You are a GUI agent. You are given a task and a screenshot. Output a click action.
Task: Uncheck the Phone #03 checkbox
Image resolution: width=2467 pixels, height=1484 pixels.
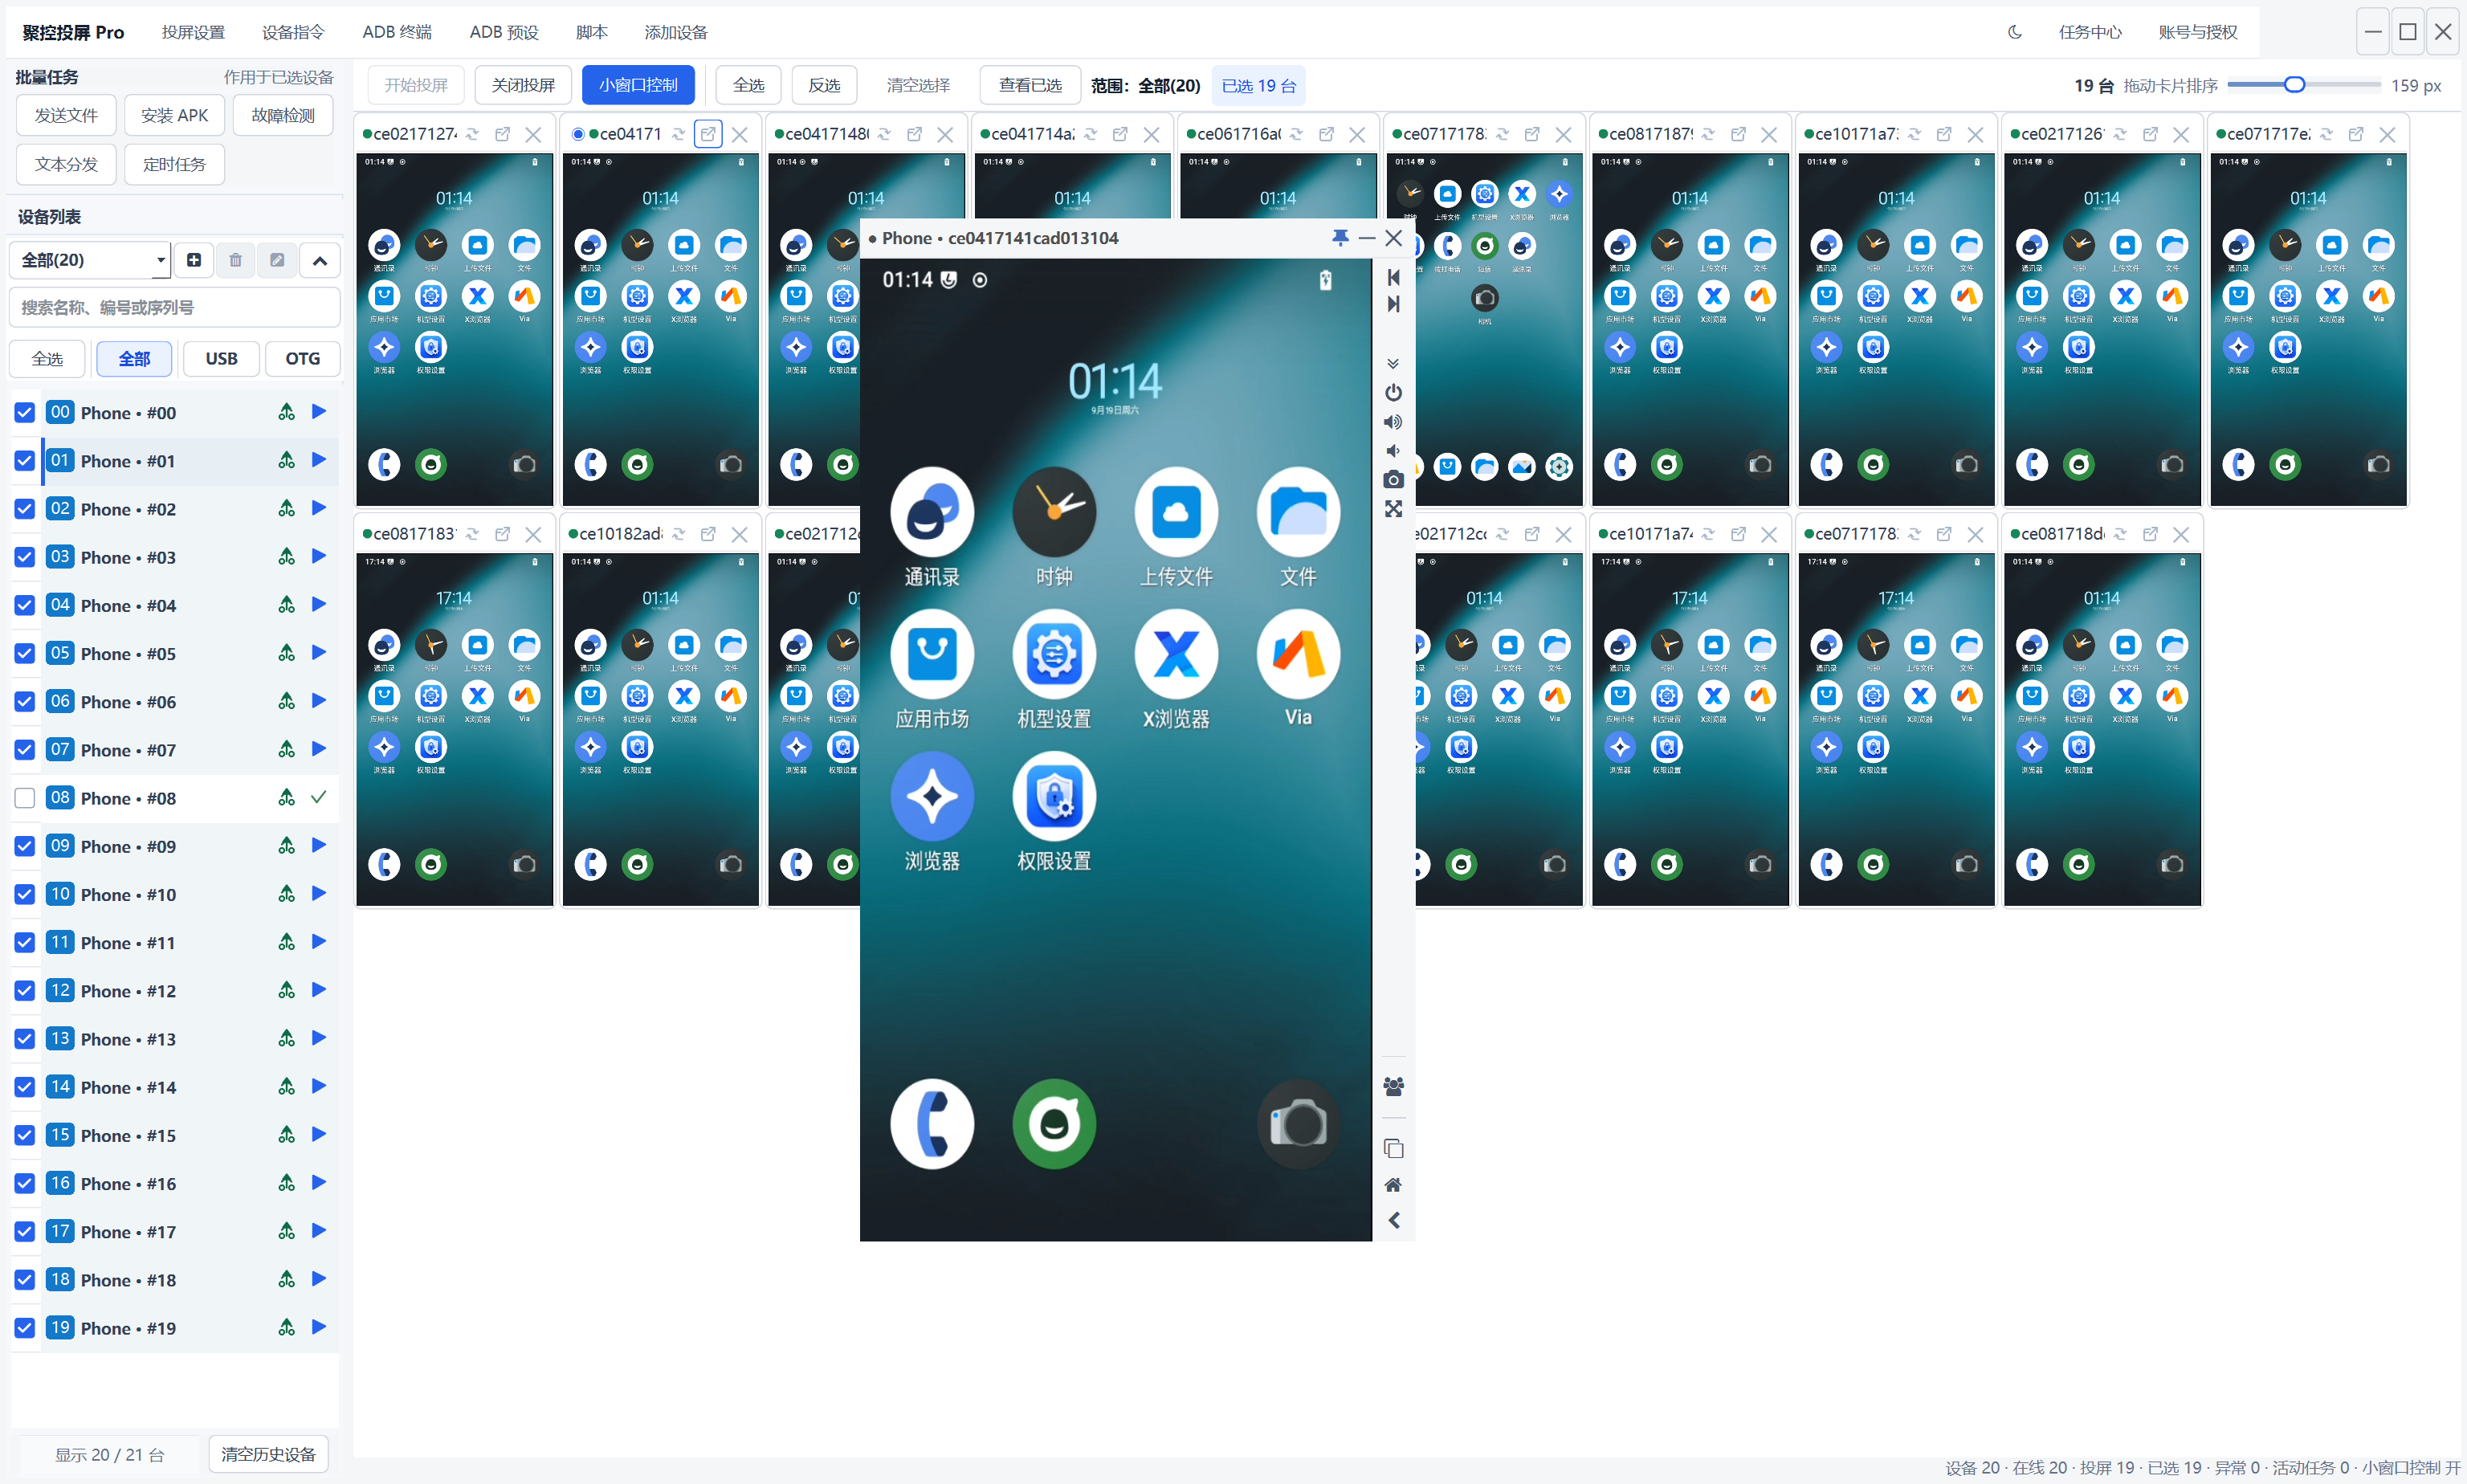coord(25,557)
